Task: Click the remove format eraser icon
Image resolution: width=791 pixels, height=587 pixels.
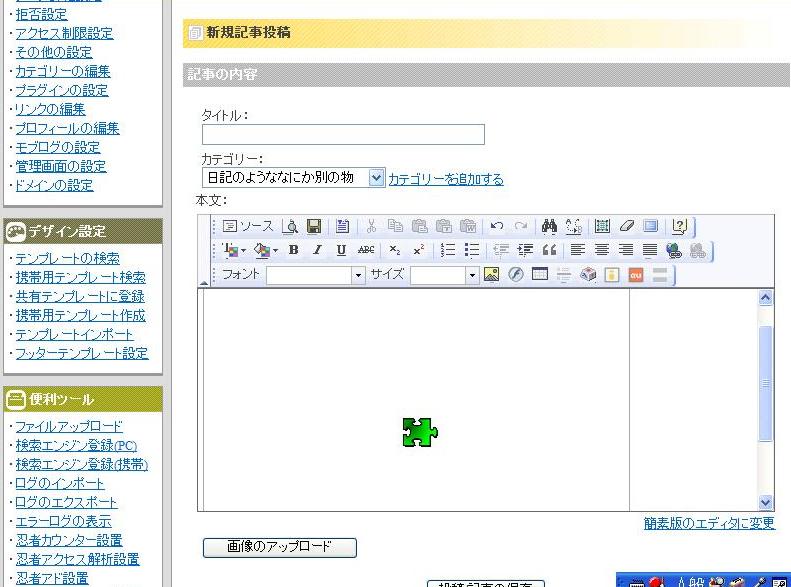Action: tap(626, 226)
